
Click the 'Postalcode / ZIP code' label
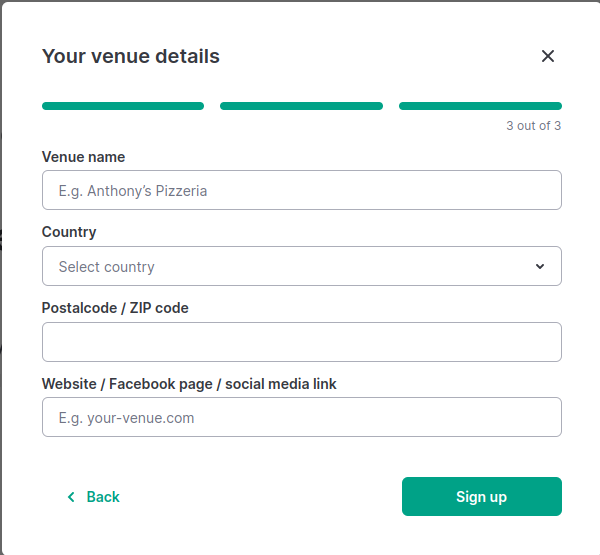click(x=115, y=308)
